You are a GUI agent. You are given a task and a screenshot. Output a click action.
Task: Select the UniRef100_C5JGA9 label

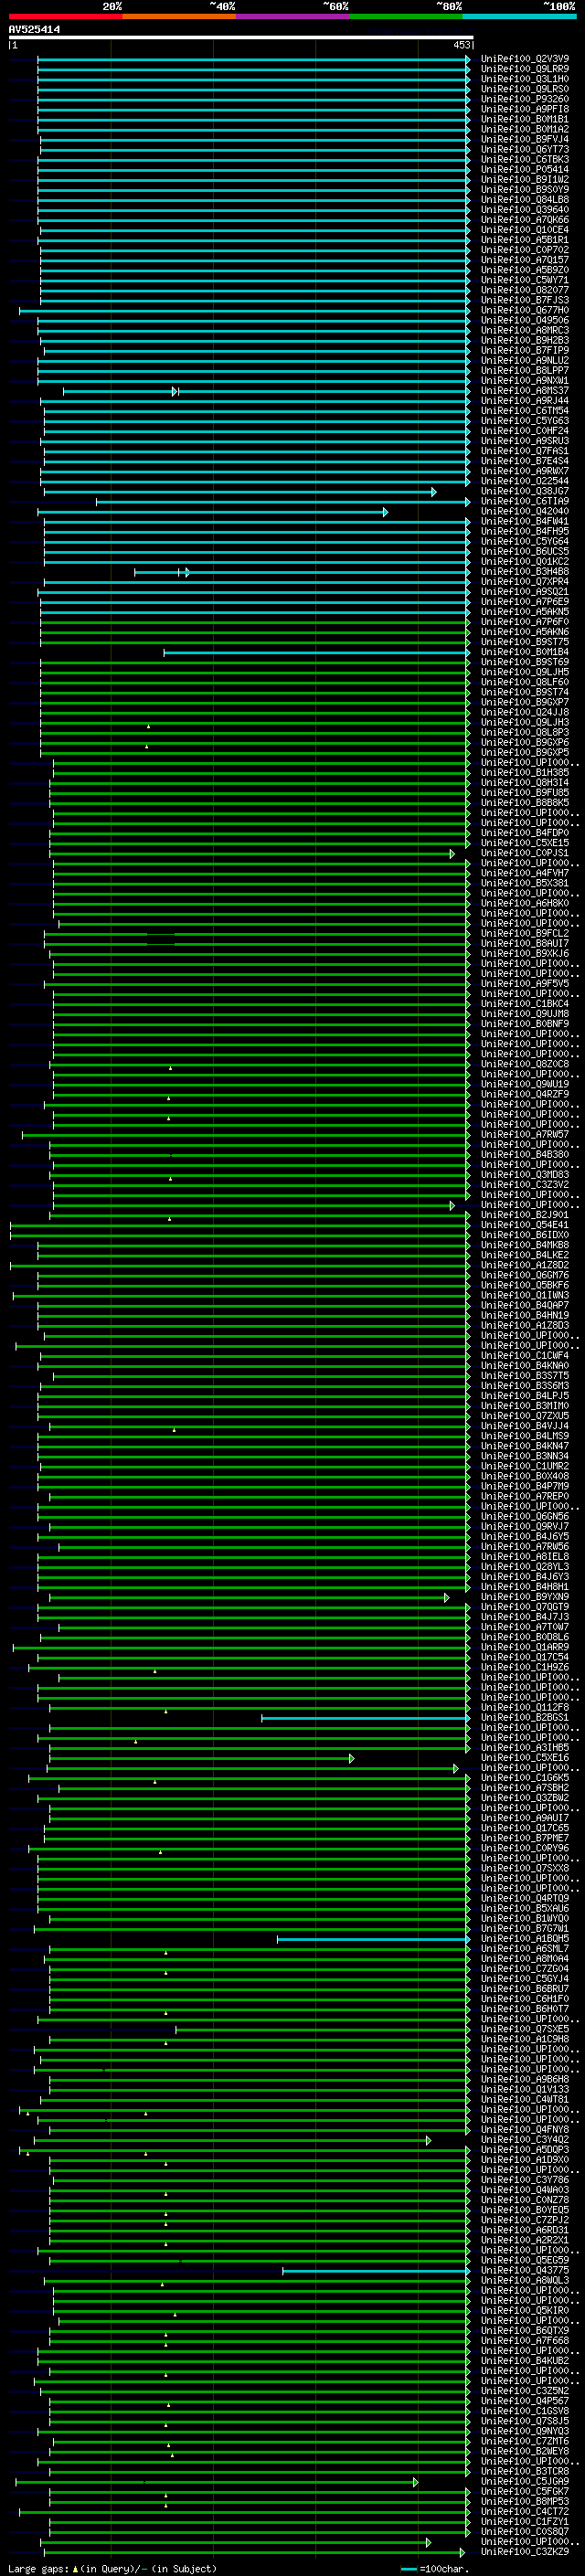pos(524,2482)
